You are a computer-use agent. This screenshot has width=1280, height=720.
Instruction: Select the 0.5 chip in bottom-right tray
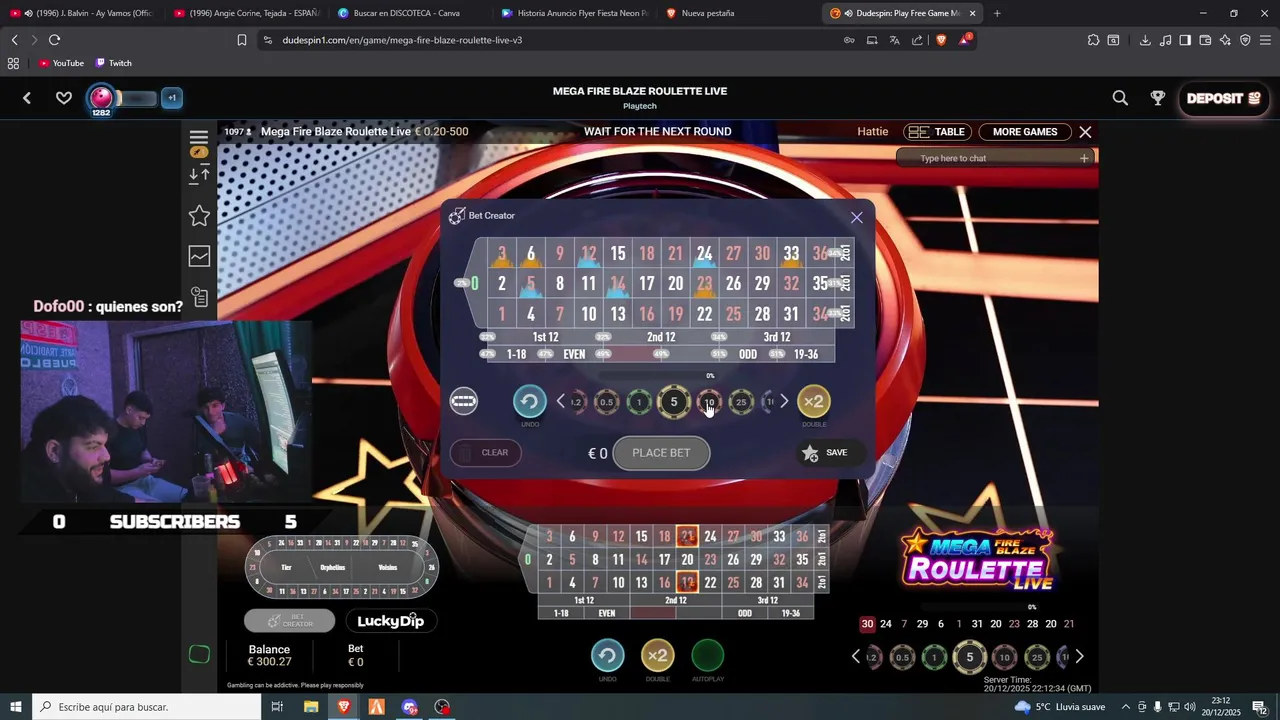pos(902,657)
